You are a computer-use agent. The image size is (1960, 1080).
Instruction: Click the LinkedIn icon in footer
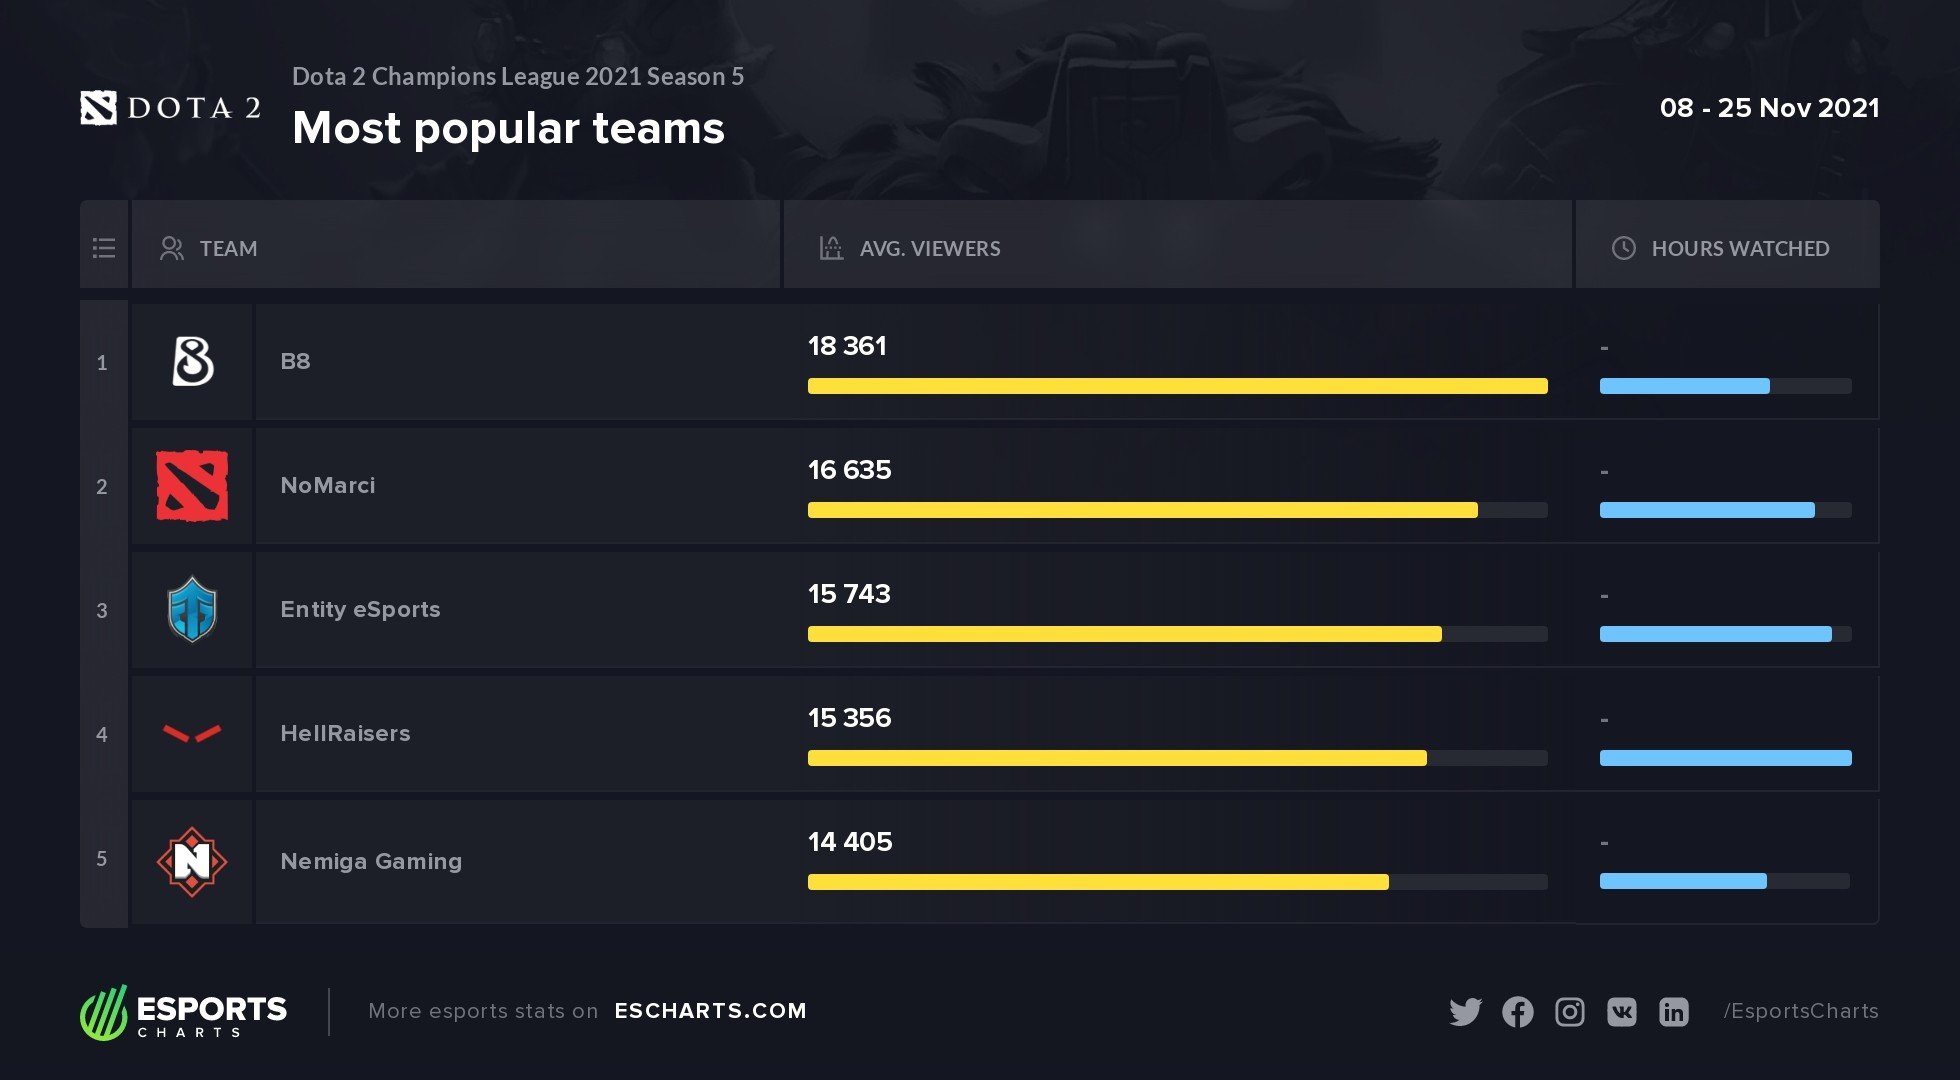(1673, 1012)
